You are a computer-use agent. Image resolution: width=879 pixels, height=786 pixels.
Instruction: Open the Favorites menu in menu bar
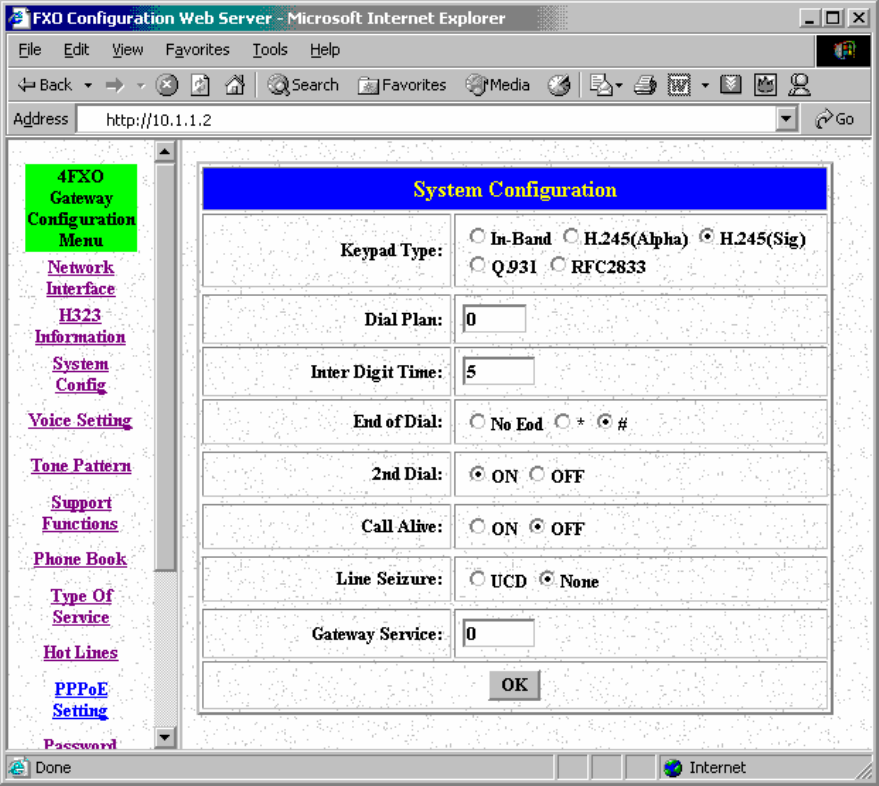point(197,50)
